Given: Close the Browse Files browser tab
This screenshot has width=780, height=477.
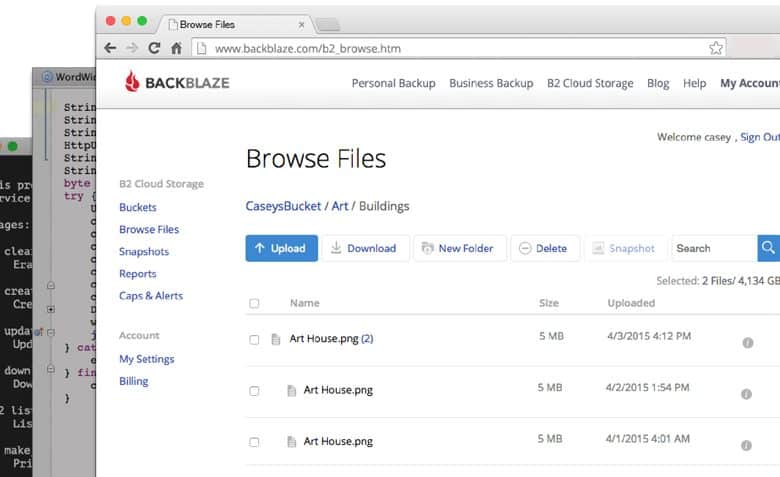Looking at the screenshot, I should [301, 24].
